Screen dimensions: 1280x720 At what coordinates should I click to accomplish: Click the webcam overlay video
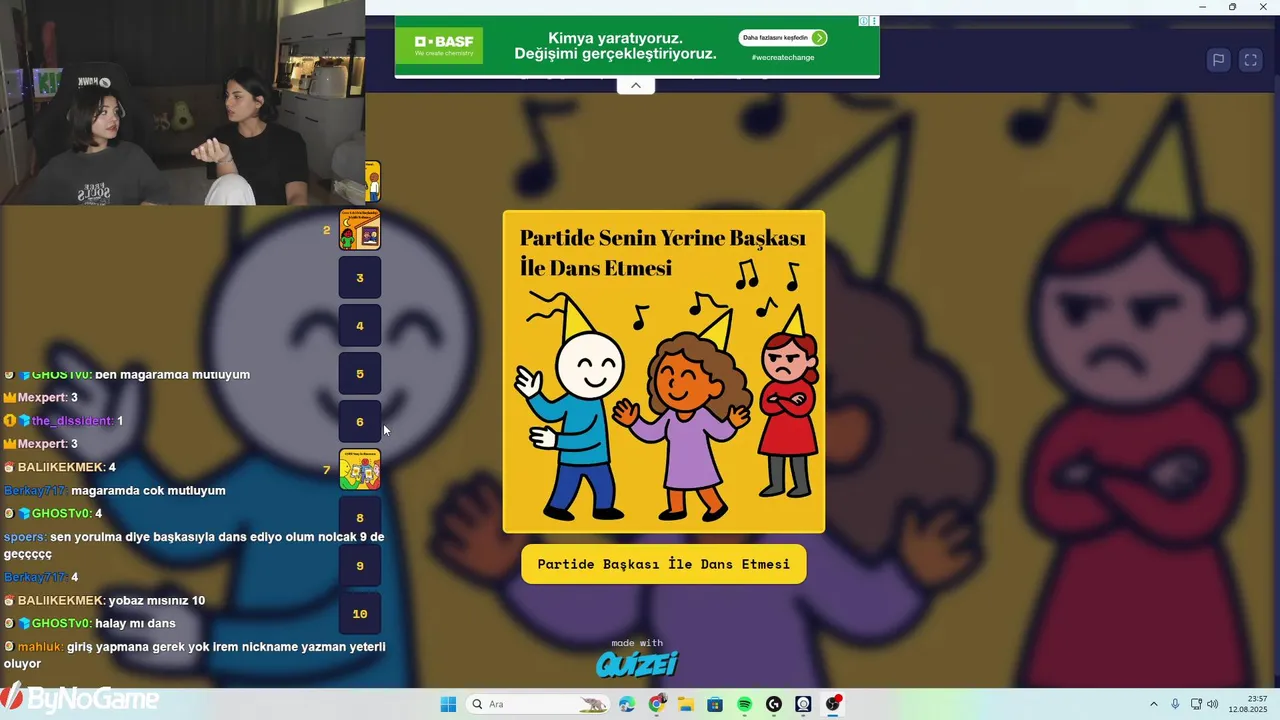click(x=182, y=102)
